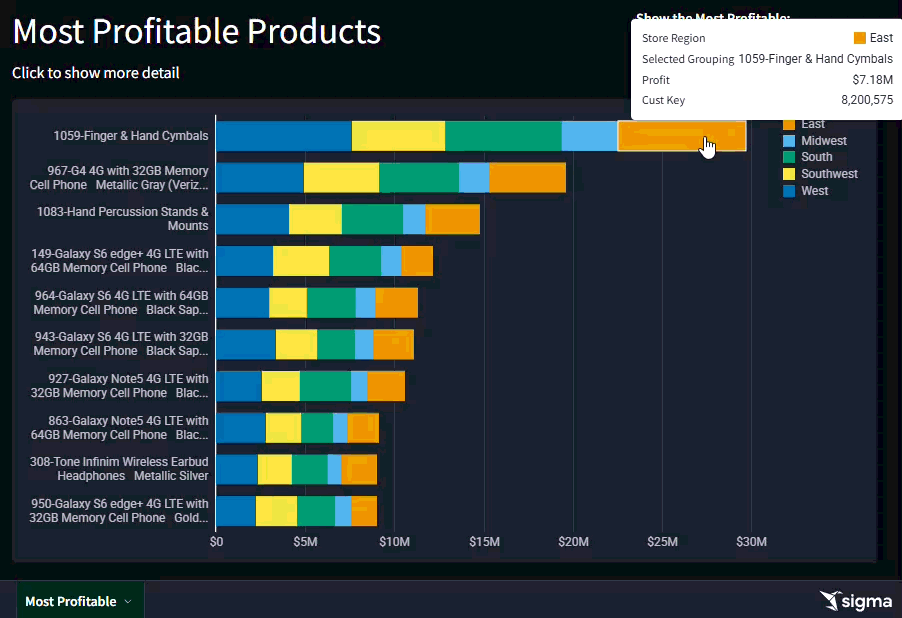Click the Midwest light blue legend swatch

(788, 141)
